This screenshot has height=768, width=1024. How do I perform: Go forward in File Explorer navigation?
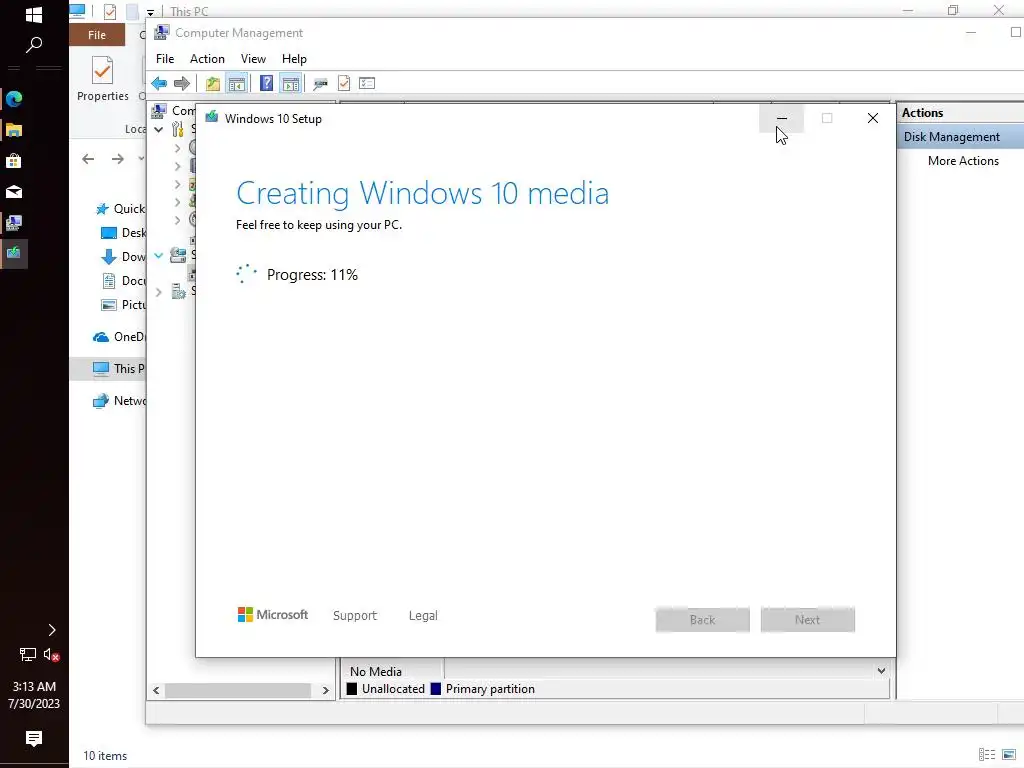[118, 159]
